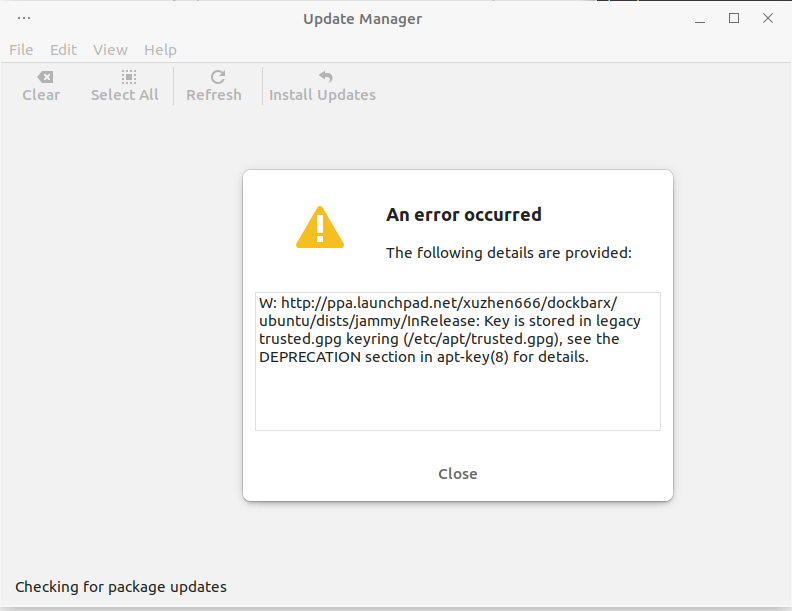The image size is (792, 611).
Task: Close the Update Manager window
Action: [768, 18]
